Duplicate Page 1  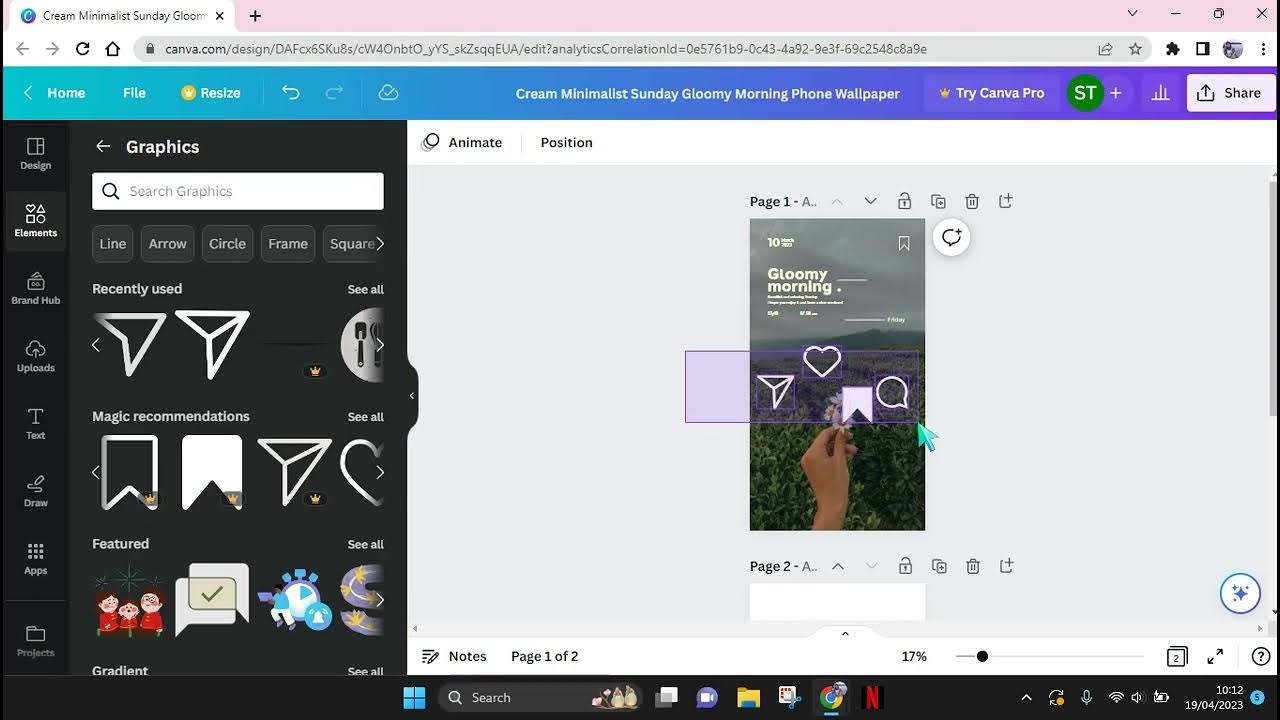[x=938, y=201]
